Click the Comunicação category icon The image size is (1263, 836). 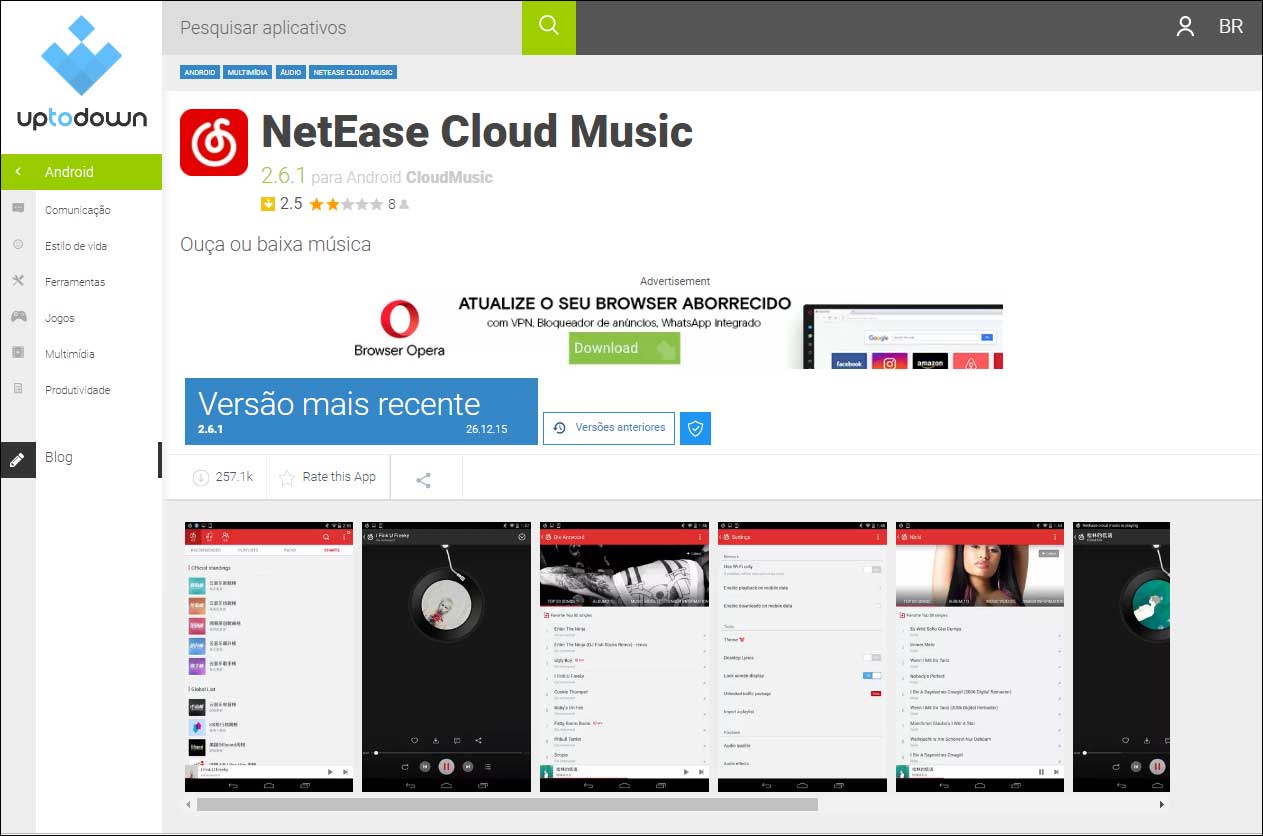18,209
